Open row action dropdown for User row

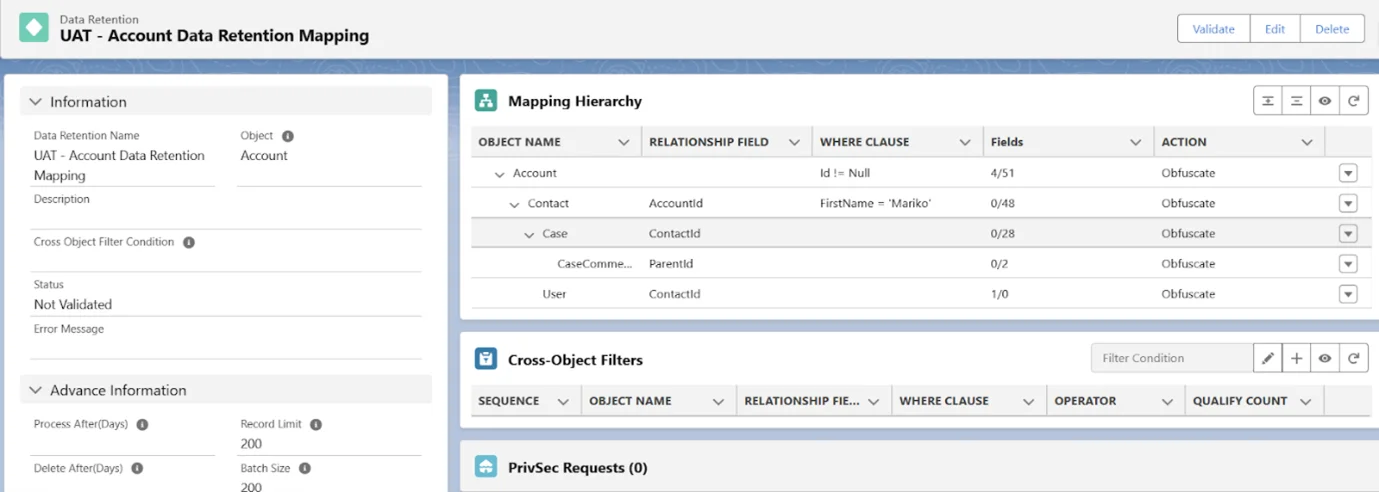pos(1348,294)
